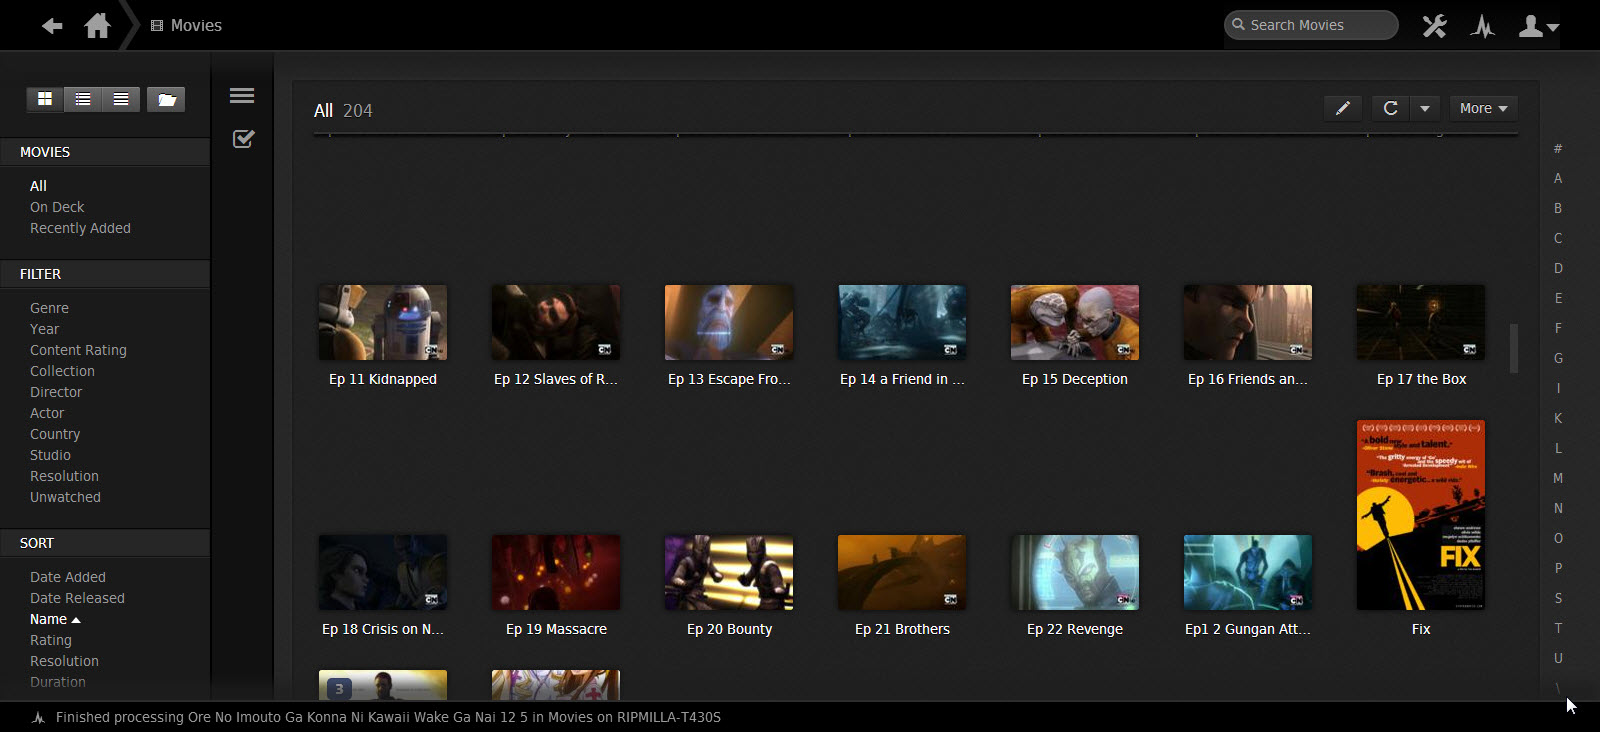Show On Deck movies
The height and width of the screenshot is (732, 1600).
(x=57, y=207)
